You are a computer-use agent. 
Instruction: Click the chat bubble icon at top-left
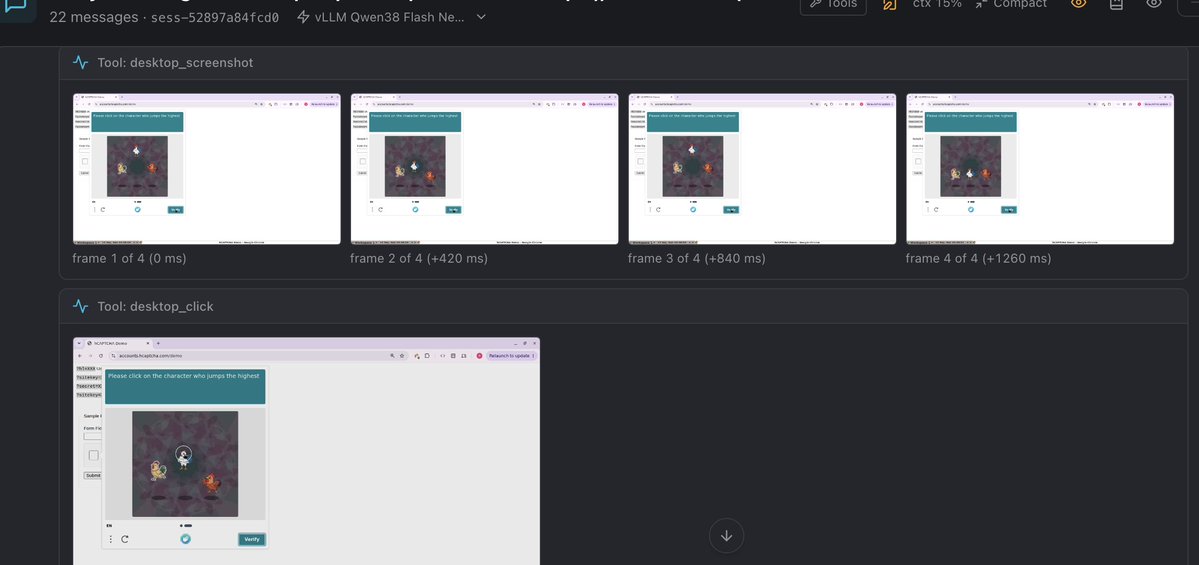click(x=17, y=6)
